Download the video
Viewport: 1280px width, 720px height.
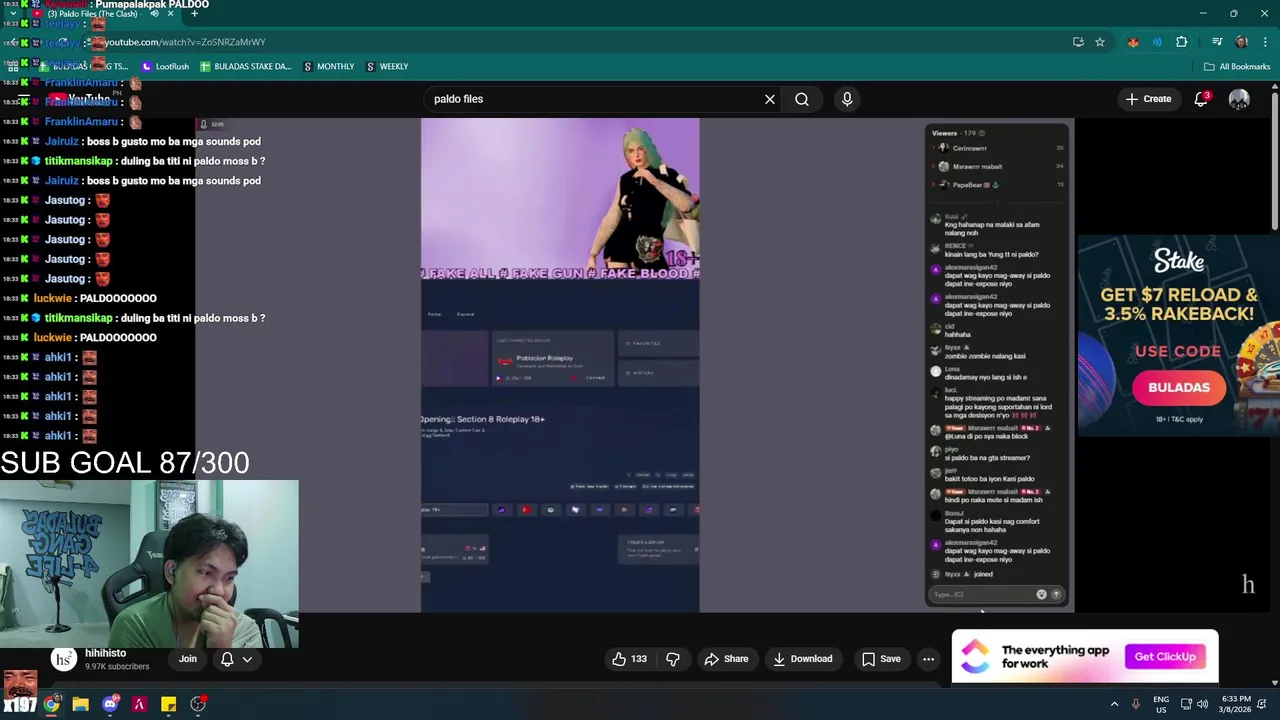[x=803, y=659]
